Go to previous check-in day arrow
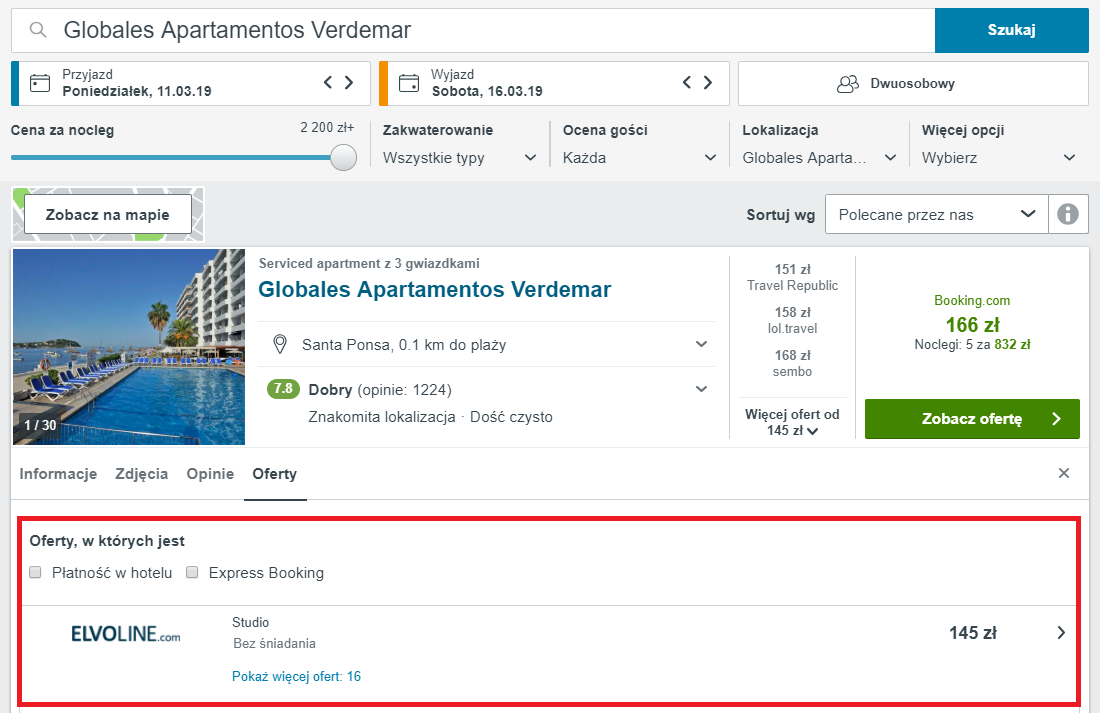The width and height of the screenshot is (1100, 713). coord(328,83)
